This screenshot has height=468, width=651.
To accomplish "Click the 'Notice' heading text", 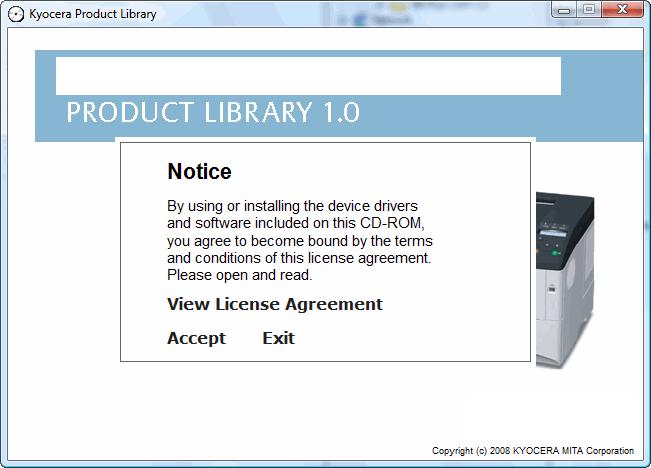I will 199,171.
